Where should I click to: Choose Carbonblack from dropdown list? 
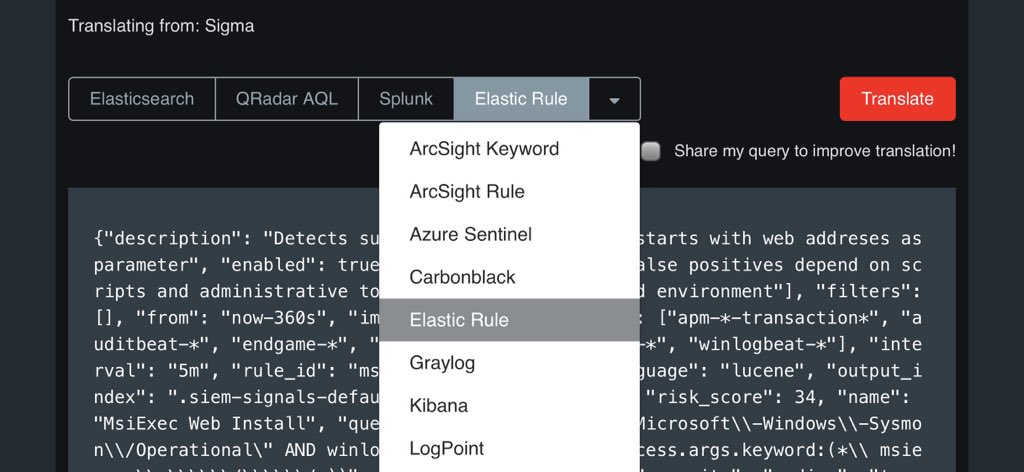509,277
